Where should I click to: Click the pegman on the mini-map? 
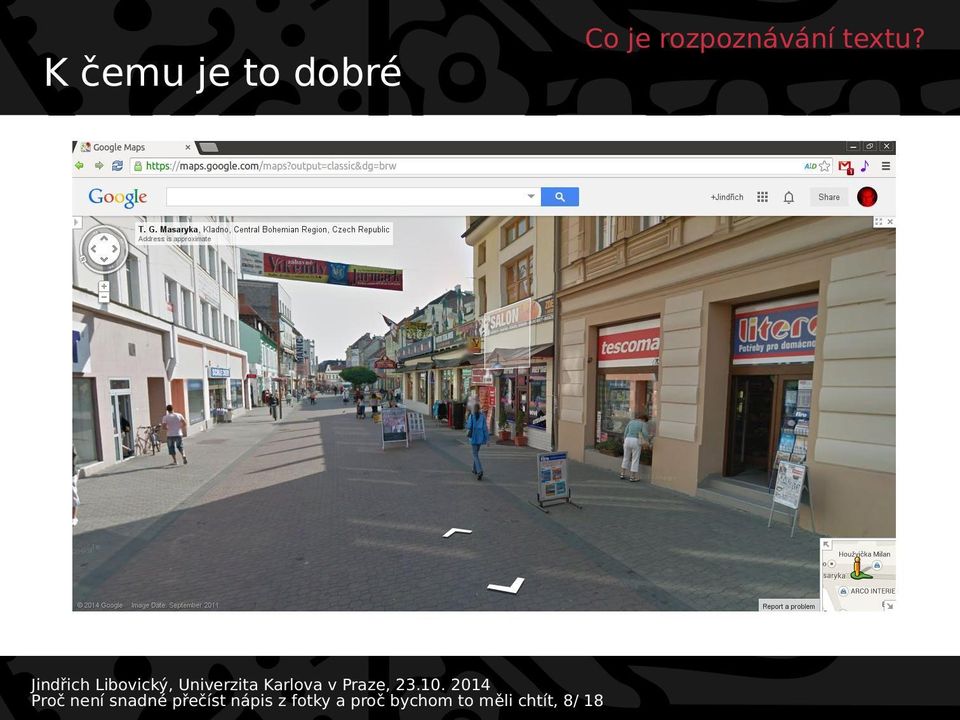[x=859, y=568]
